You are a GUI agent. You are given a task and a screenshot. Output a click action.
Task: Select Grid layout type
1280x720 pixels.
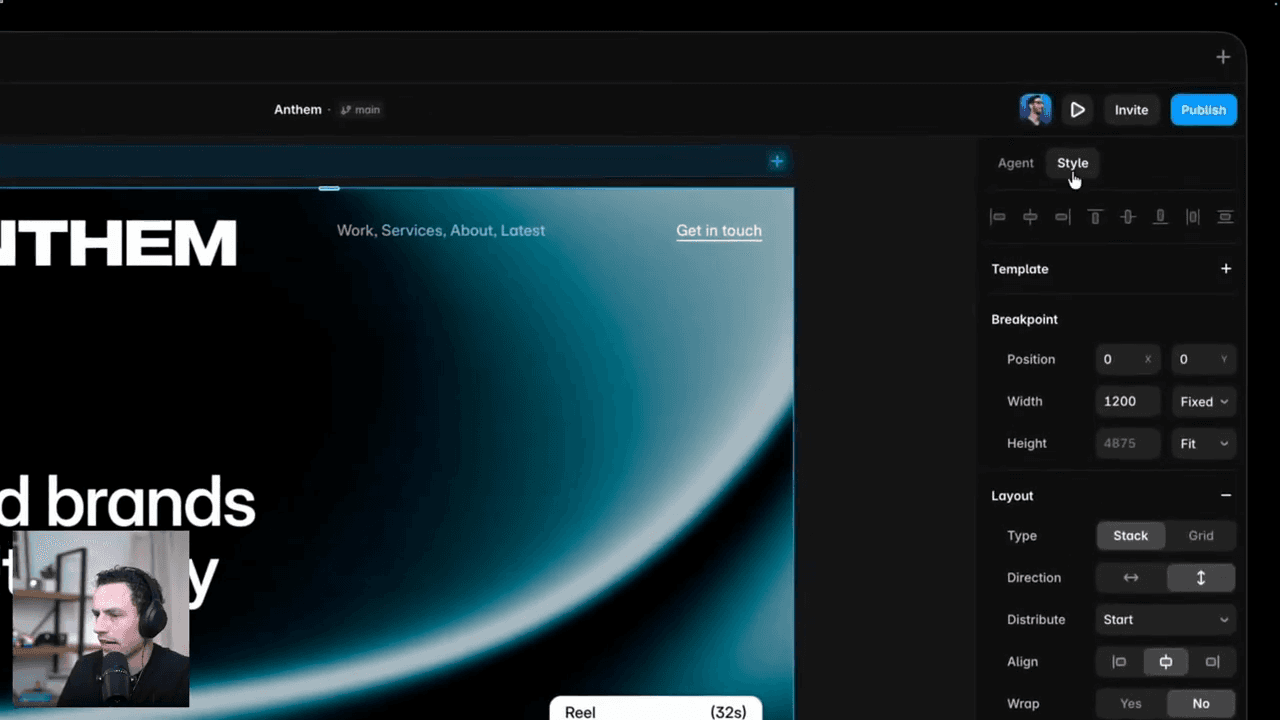1201,536
